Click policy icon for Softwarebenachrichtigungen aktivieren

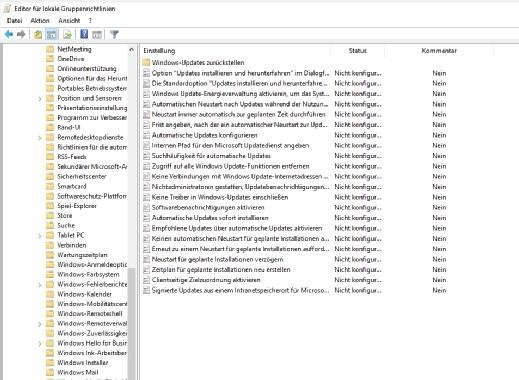click(146, 207)
